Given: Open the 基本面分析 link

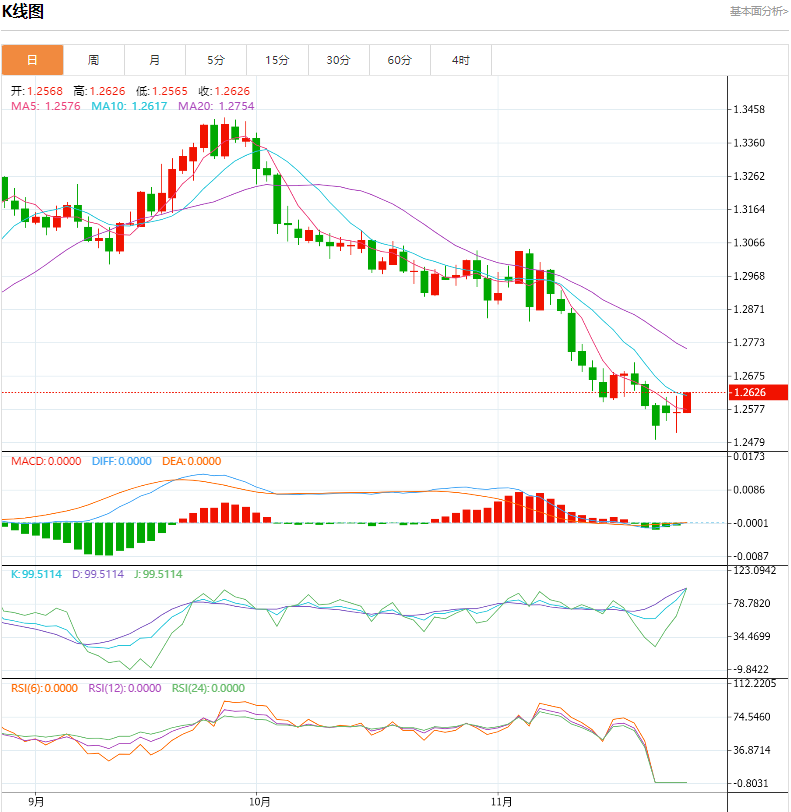Looking at the screenshot, I should point(758,11).
